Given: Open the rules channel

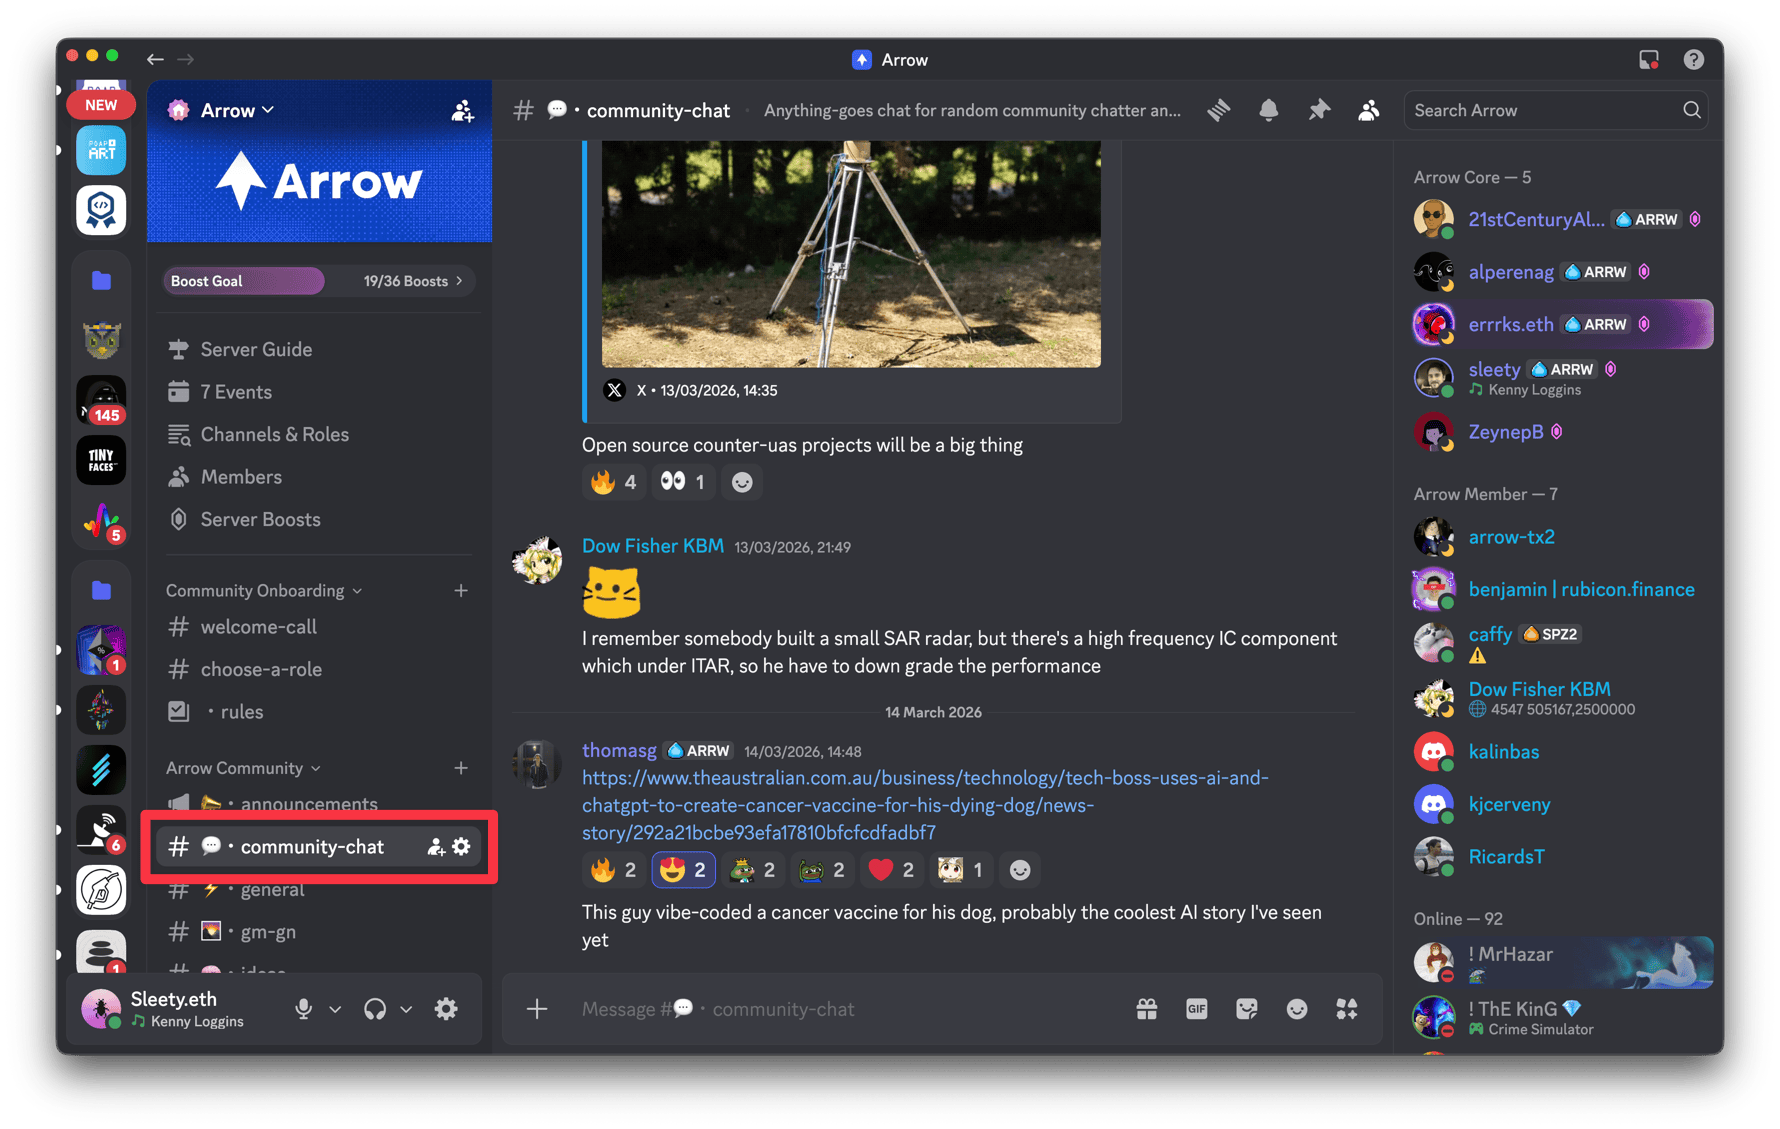Looking at the screenshot, I should 318,712.
